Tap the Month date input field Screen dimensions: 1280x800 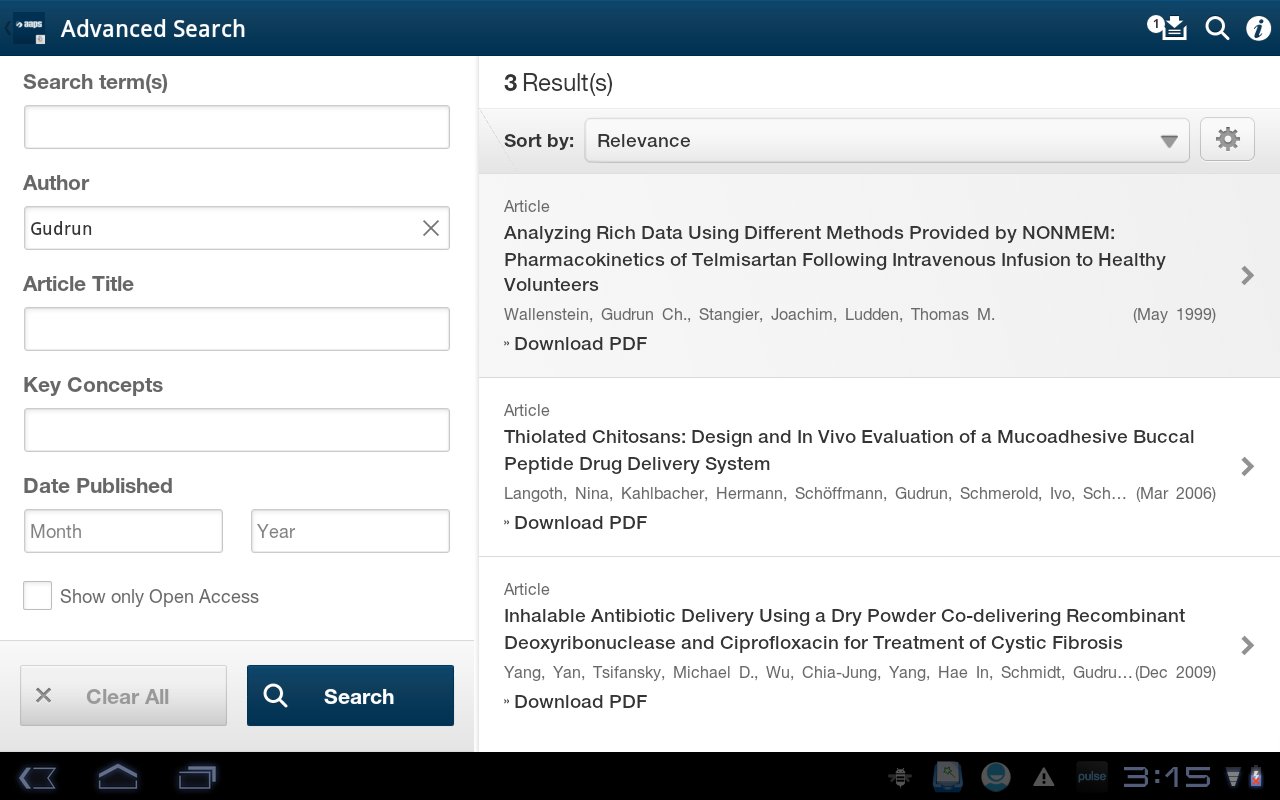pyautogui.click(x=123, y=531)
